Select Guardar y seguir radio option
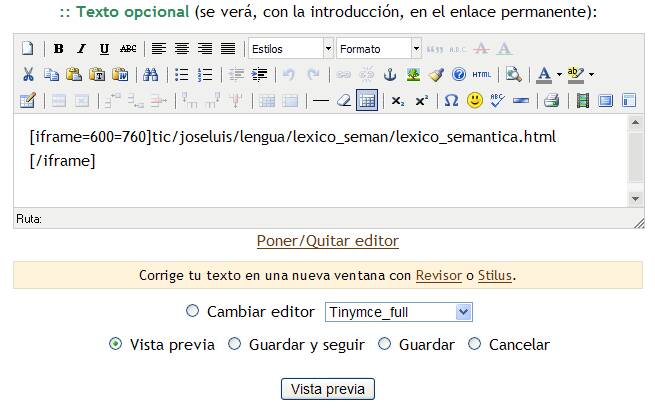The image size is (655, 417). click(x=234, y=344)
